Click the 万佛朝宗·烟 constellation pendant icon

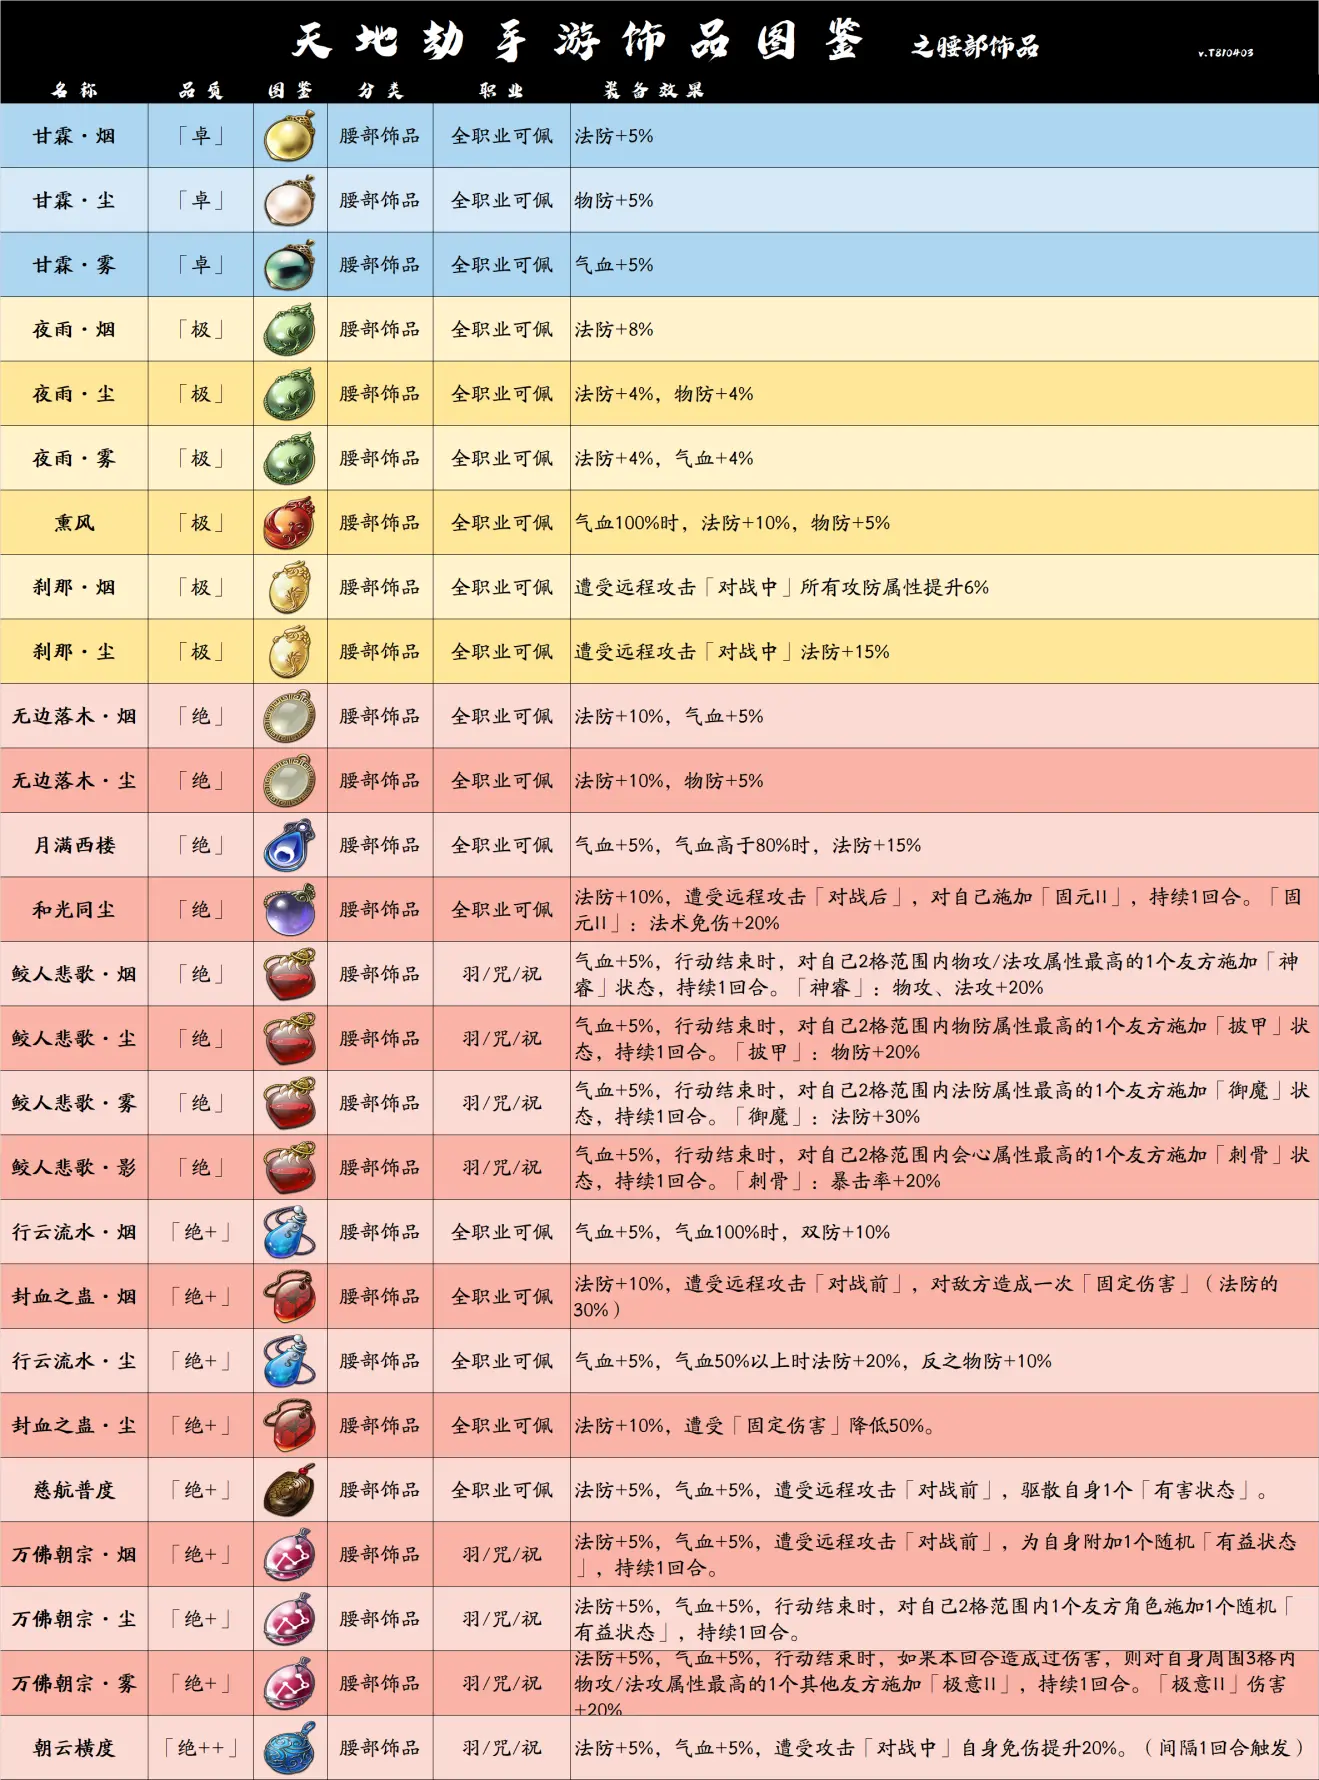(290, 1554)
